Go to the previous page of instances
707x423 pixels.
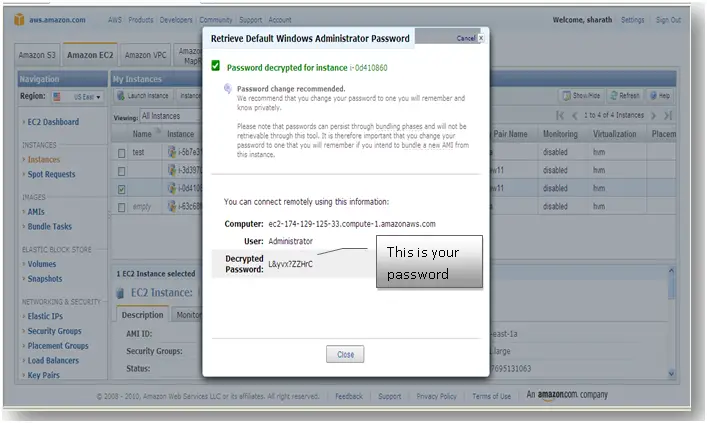(574, 115)
